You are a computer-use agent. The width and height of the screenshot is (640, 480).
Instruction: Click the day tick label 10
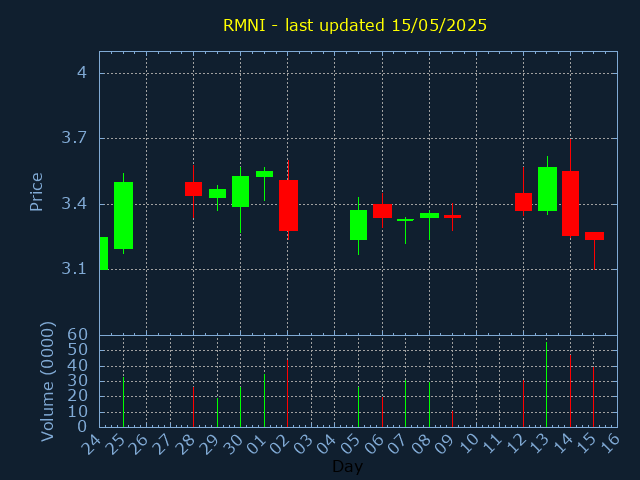[x=467, y=444]
